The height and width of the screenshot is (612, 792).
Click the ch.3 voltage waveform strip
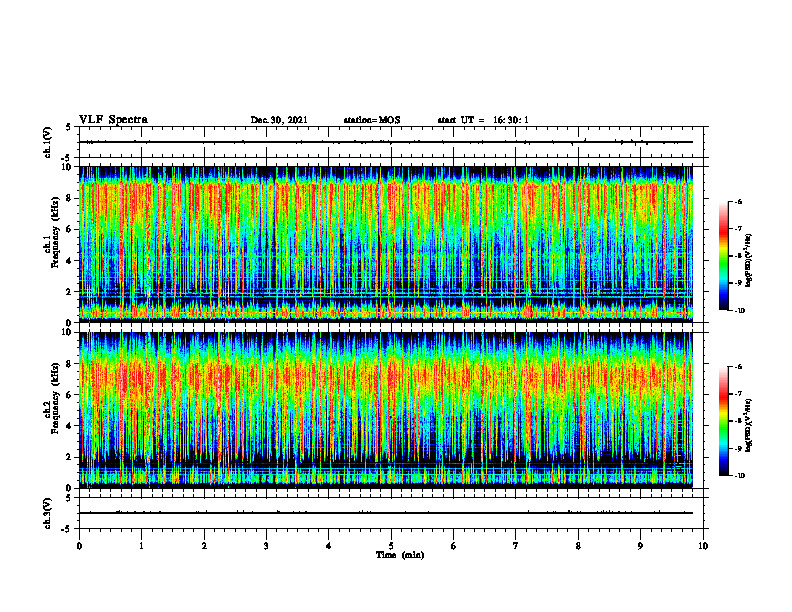tap(391, 513)
